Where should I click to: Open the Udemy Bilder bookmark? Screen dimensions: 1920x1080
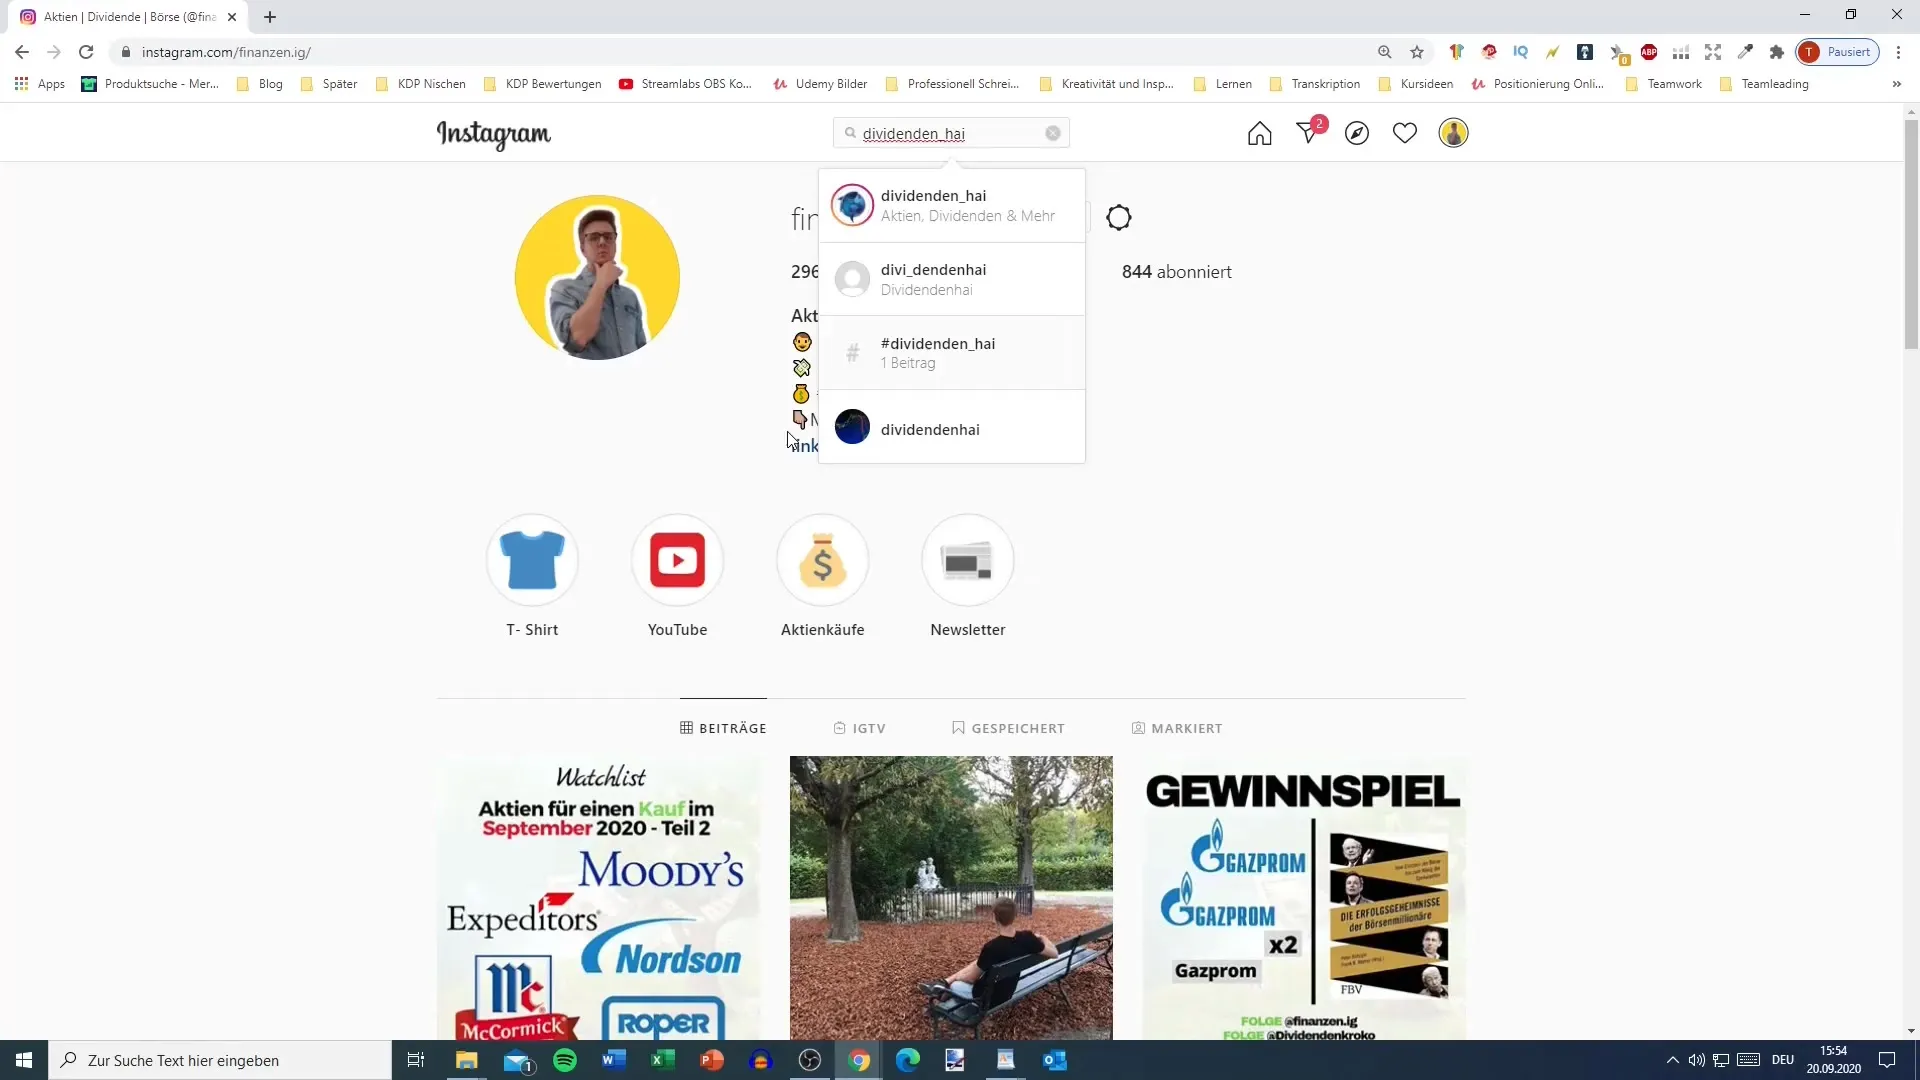[820, 84]
